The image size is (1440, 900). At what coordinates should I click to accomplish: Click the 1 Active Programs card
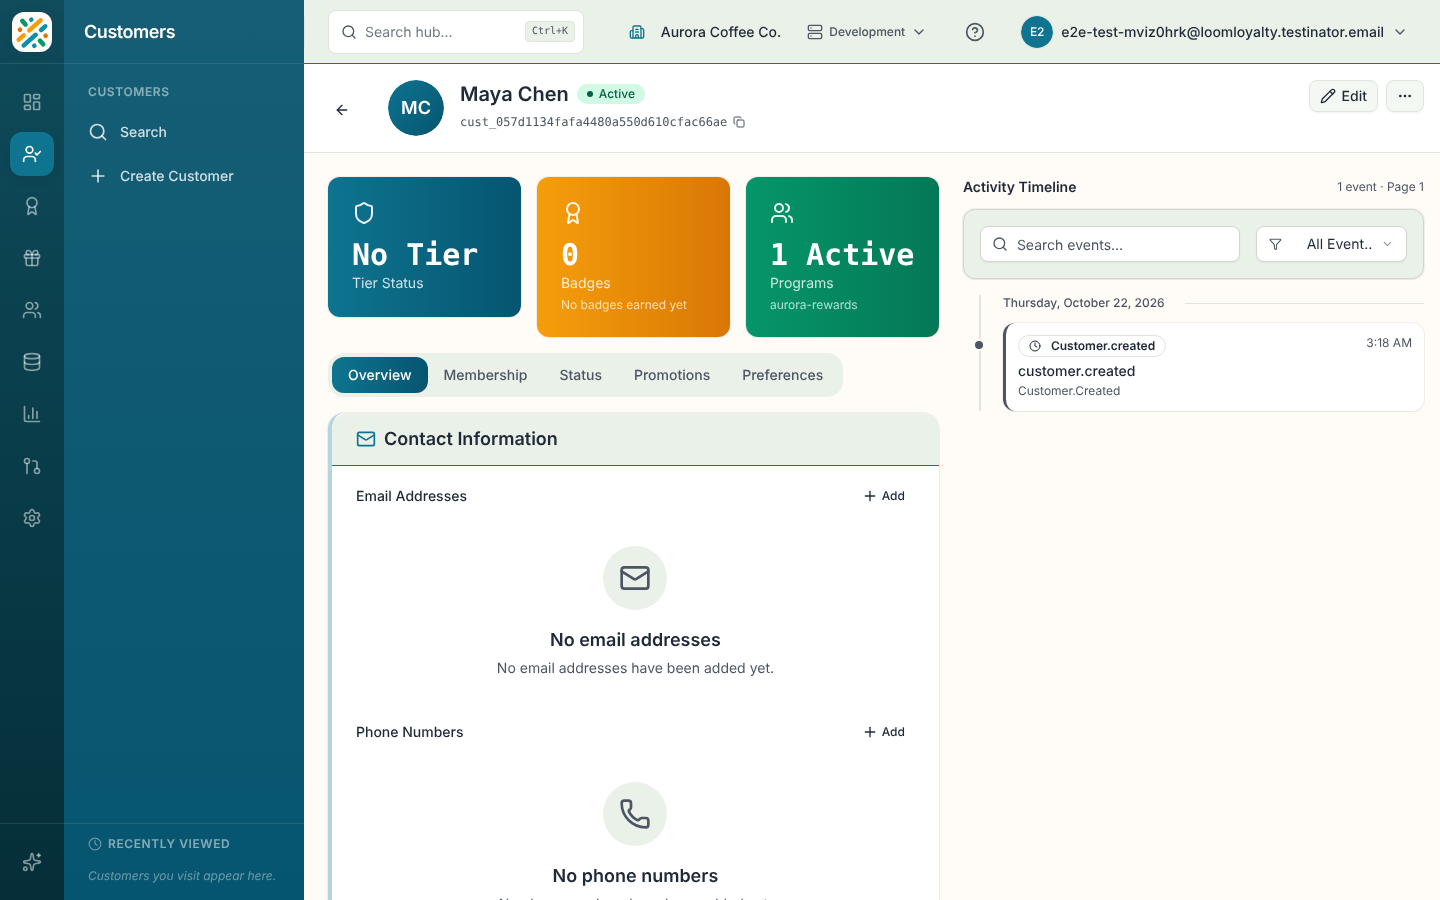pyautogui.click(x=842, y=257)
